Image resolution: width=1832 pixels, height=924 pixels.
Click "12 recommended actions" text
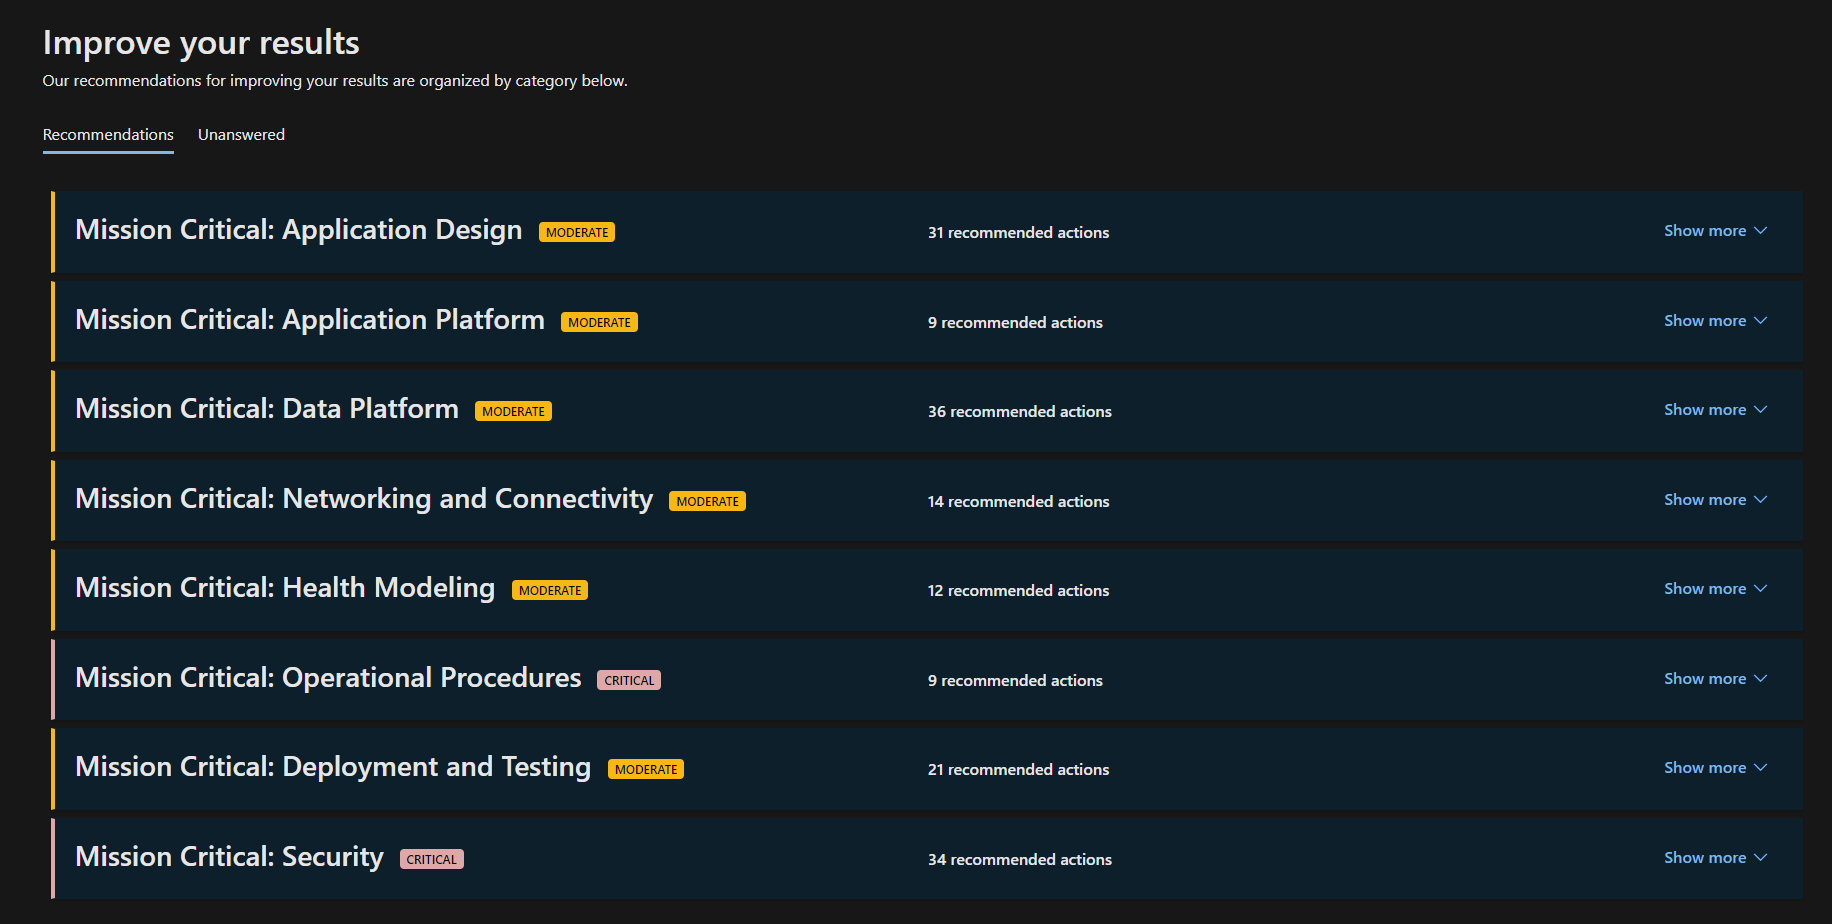[x=1018, y=590]
